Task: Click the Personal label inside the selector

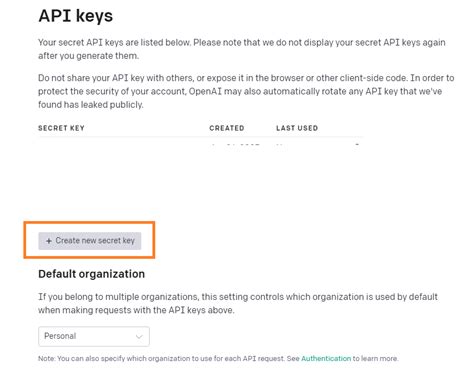Action: (60, 336)
